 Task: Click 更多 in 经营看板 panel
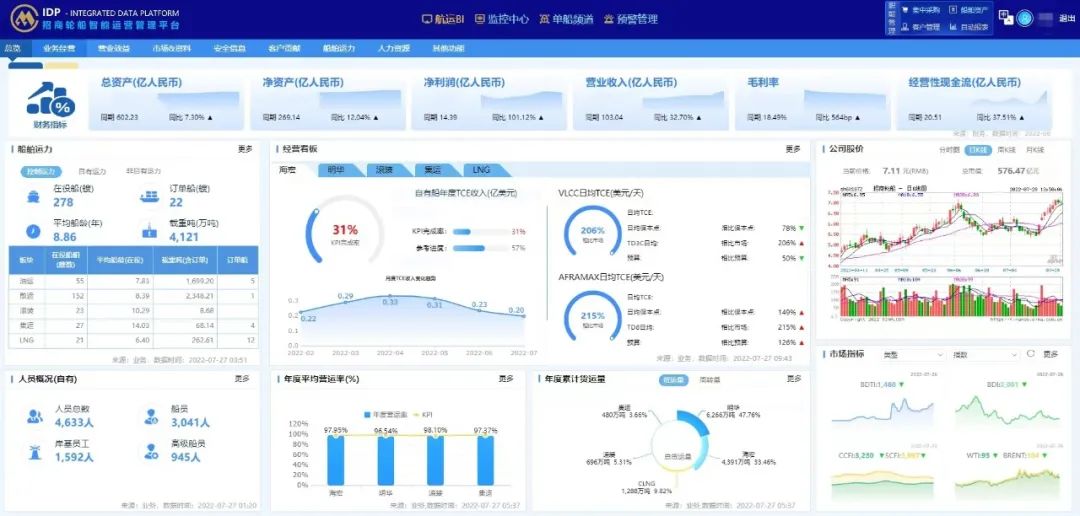coord(793,149)
